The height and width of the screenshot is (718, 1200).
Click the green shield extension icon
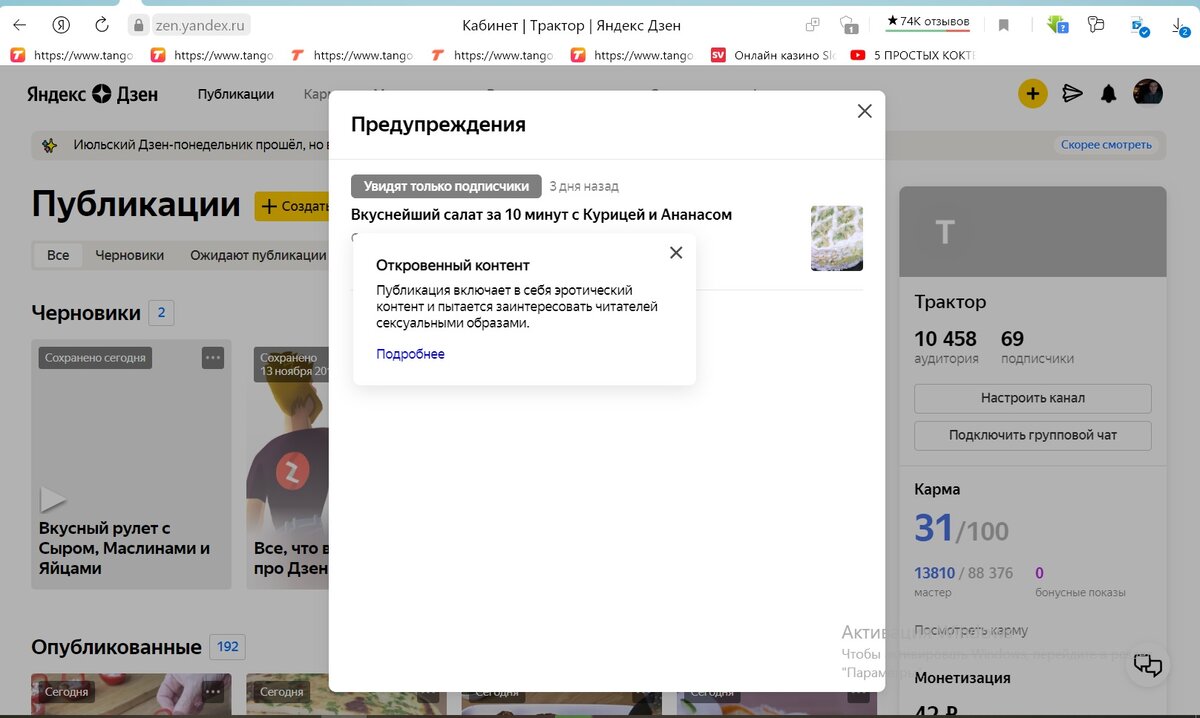tap(1056, 25)
